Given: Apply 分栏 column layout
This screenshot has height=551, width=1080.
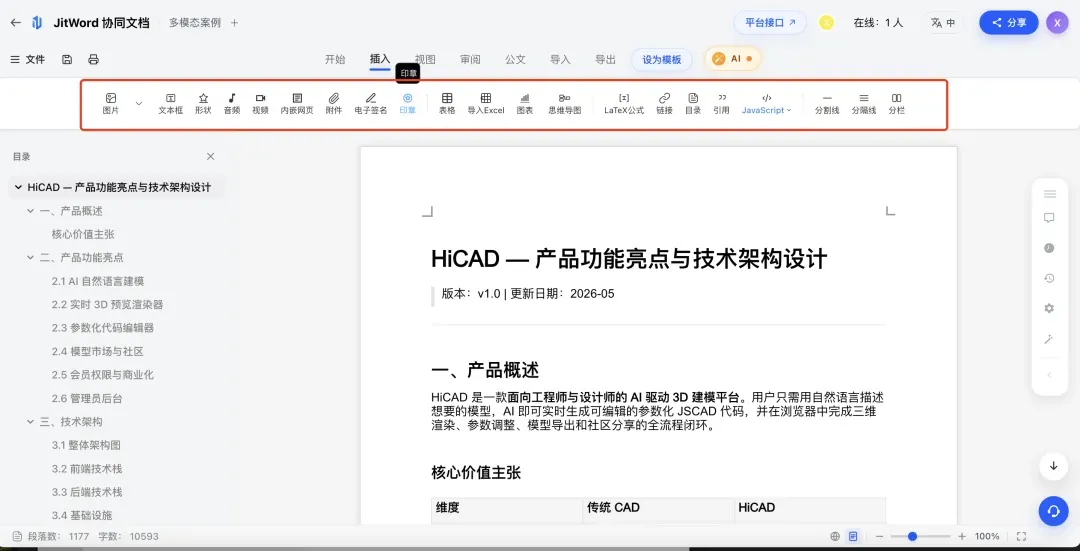Looking at the screenshot, I should click(896, 103).
